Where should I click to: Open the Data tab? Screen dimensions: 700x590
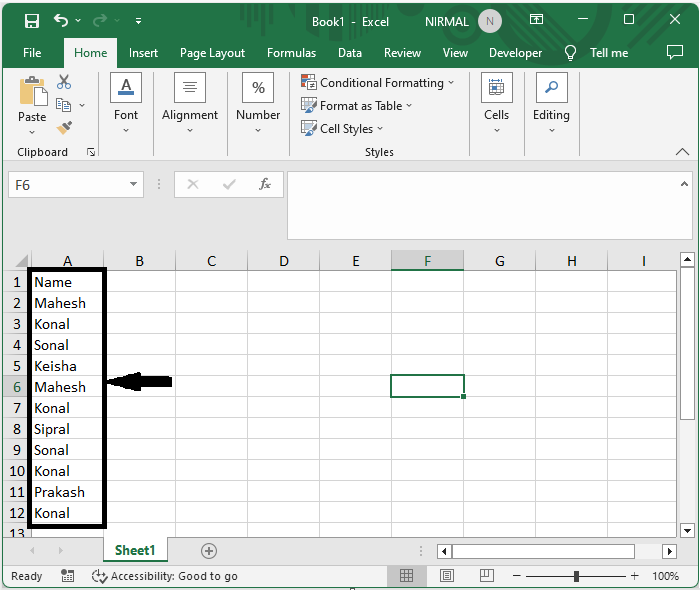[350, 53]
